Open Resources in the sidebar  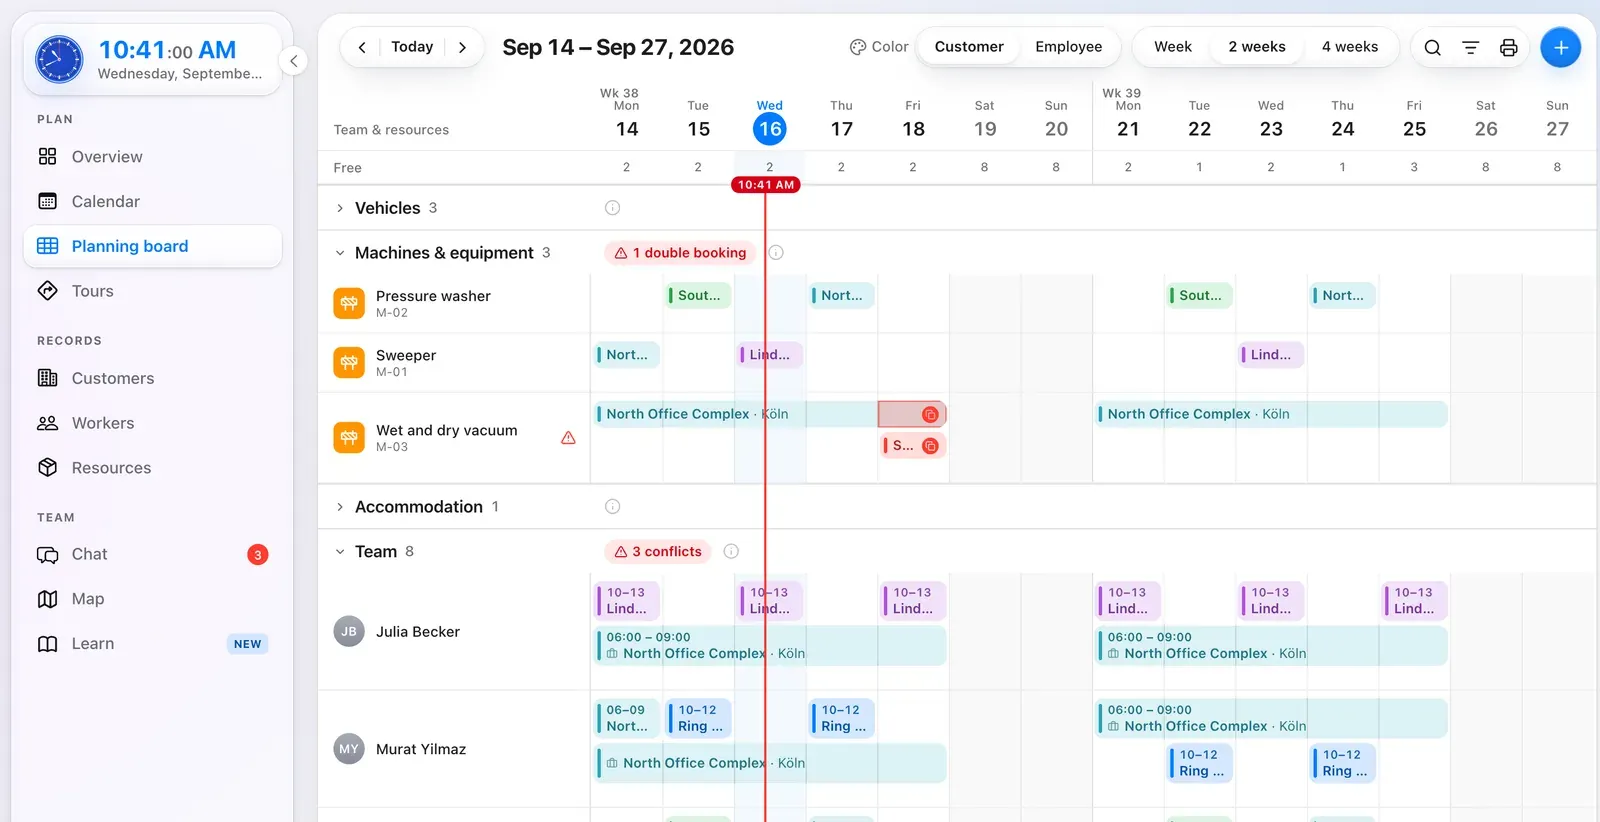[x=152, y=468]
